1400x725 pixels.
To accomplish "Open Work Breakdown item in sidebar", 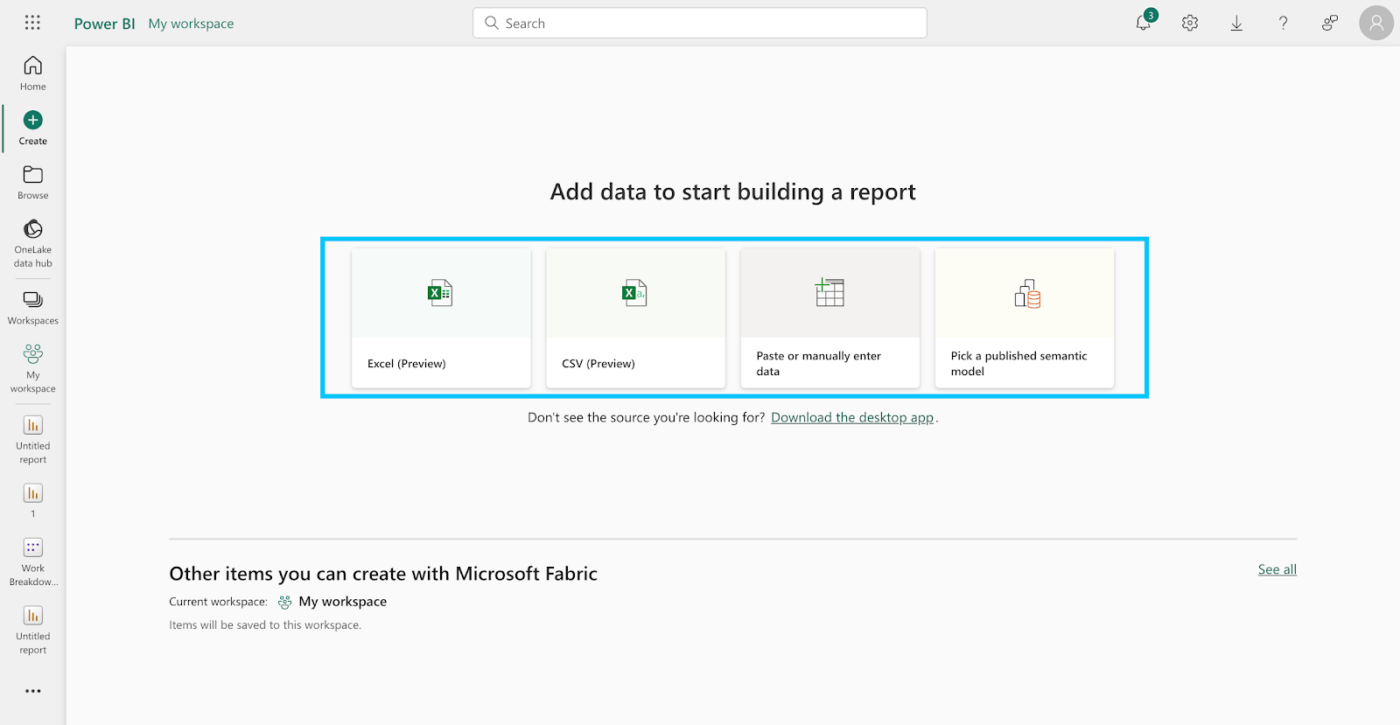I will click(33, 562).
